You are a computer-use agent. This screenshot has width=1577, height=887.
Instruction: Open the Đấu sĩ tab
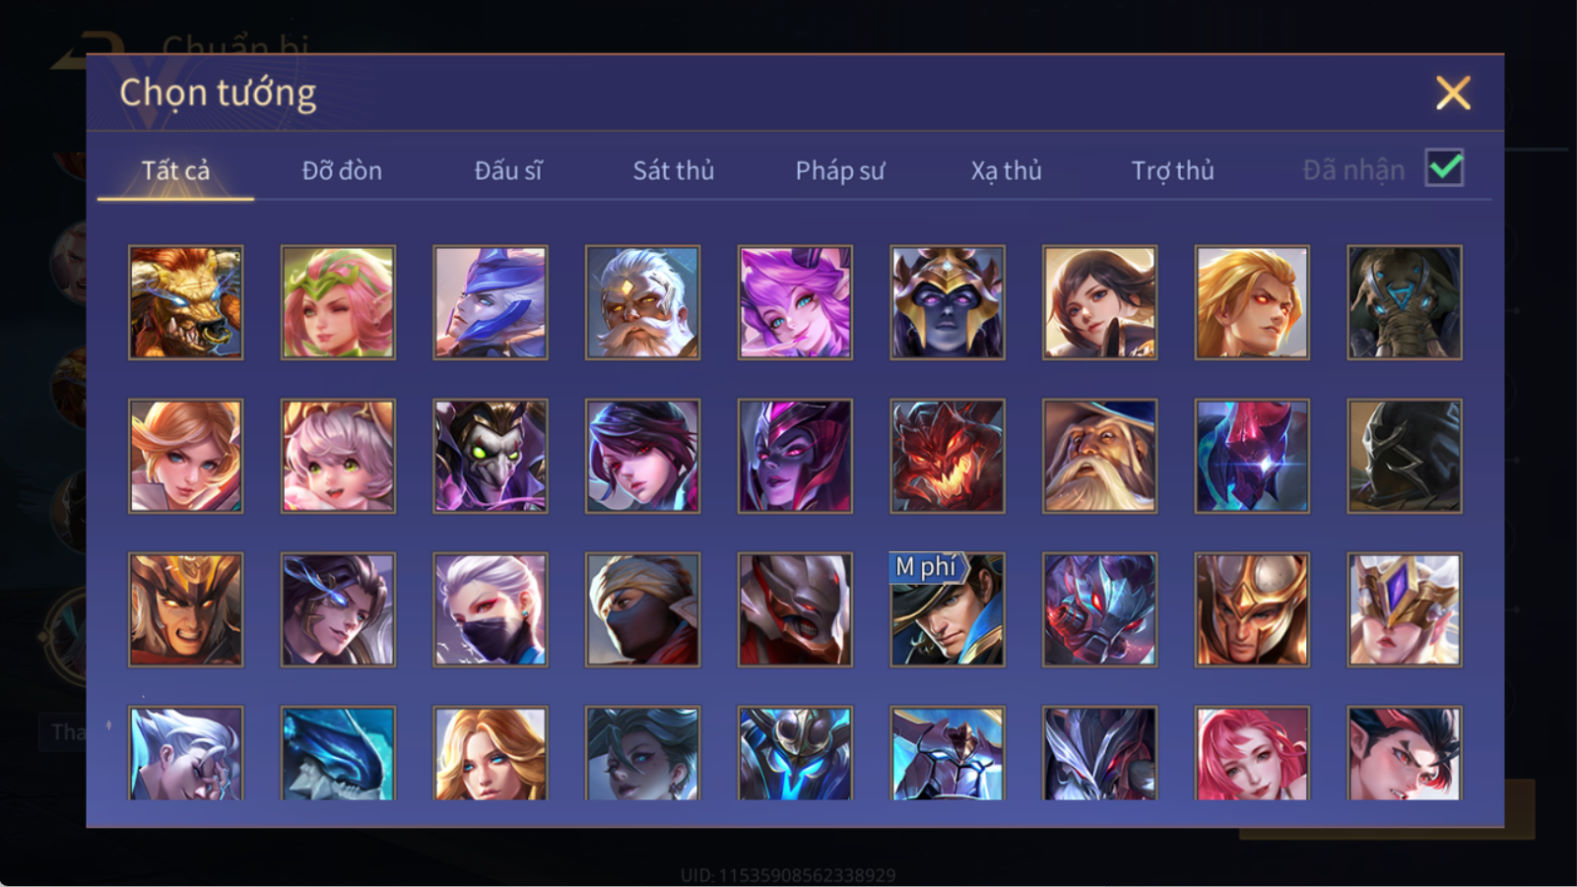508,171
